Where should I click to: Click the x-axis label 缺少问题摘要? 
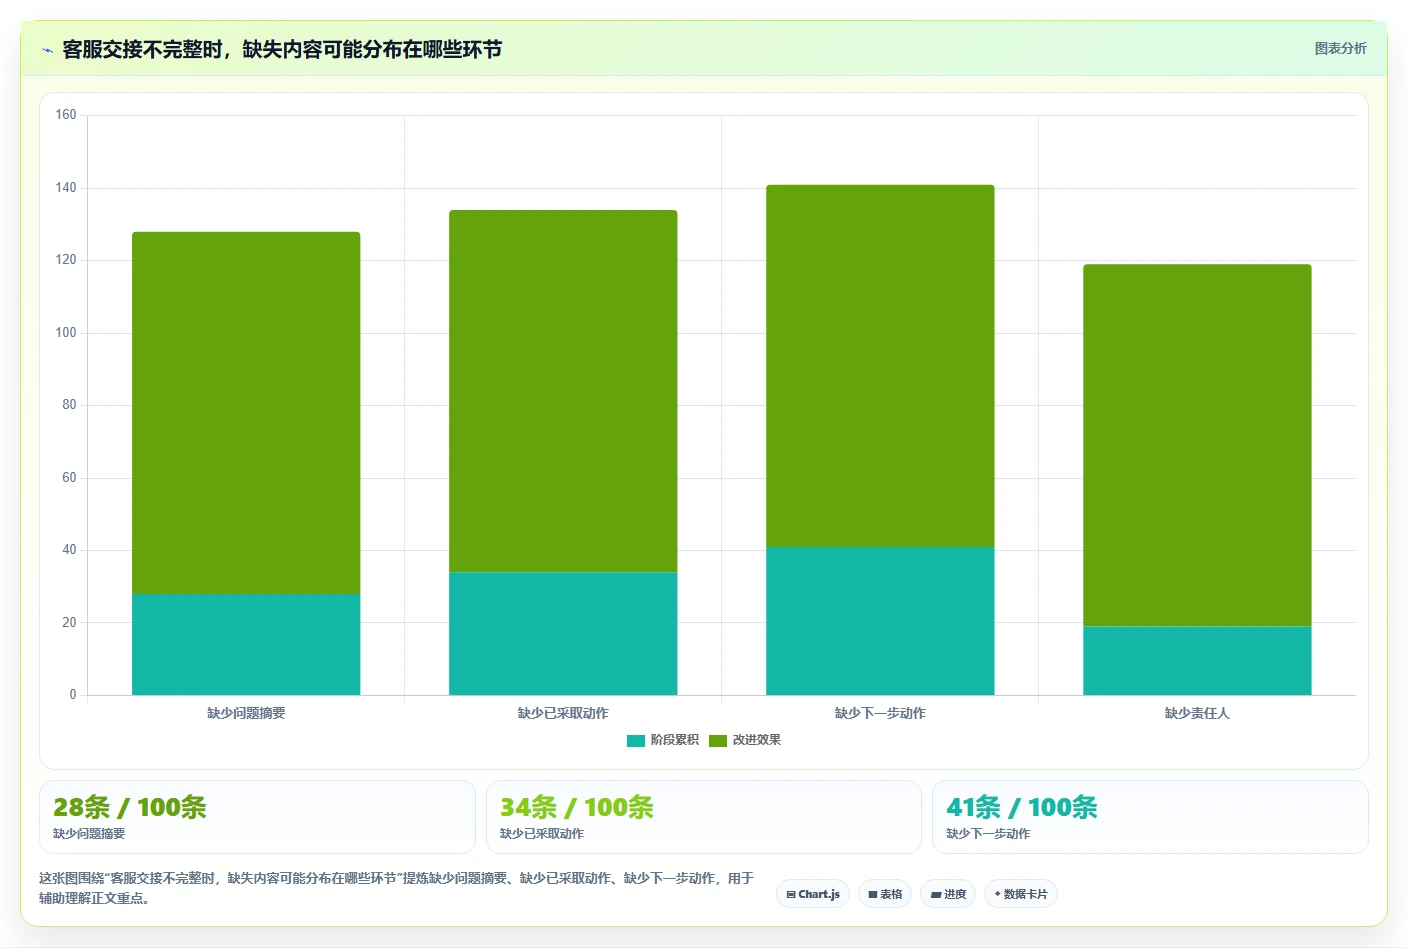click(246, 713)
